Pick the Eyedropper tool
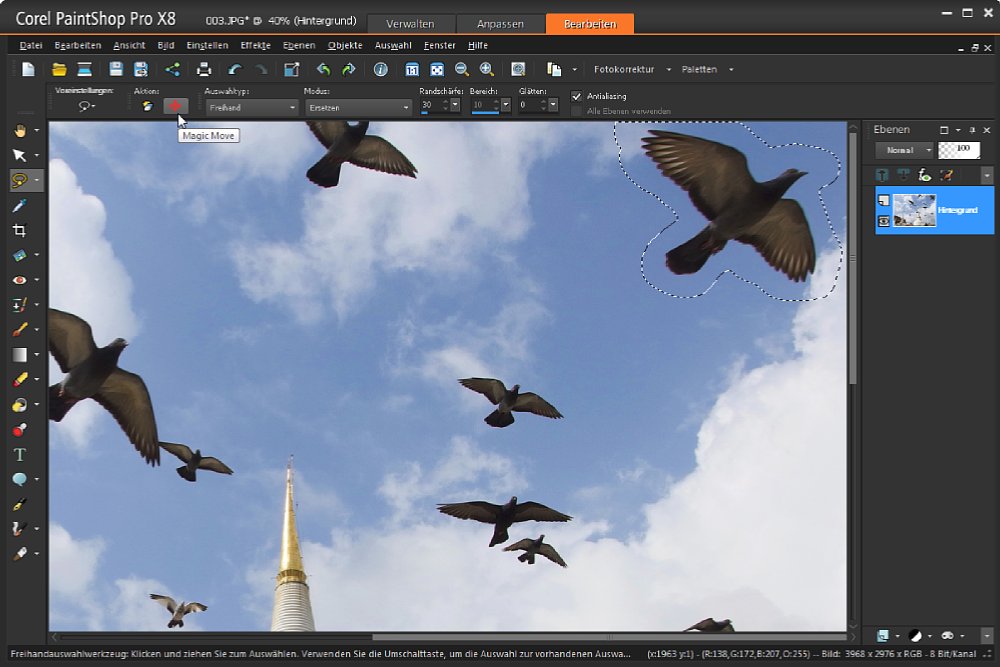This screenshot has width=1000, height=667. click(19, 205)
